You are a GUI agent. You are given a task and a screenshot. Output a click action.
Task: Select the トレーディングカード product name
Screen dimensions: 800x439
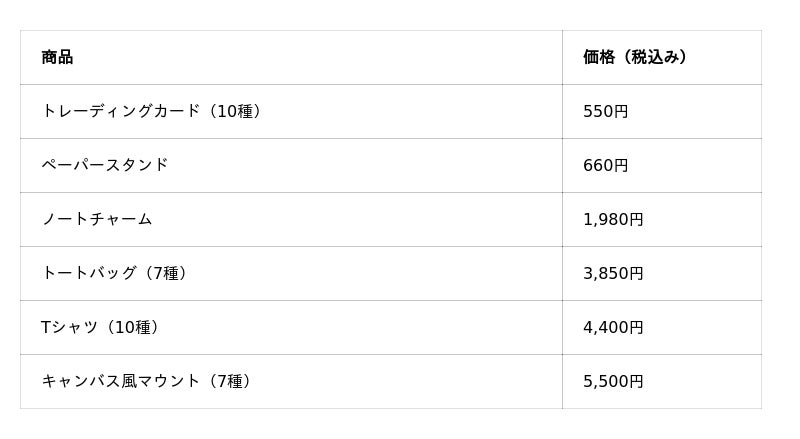point(120,111)
